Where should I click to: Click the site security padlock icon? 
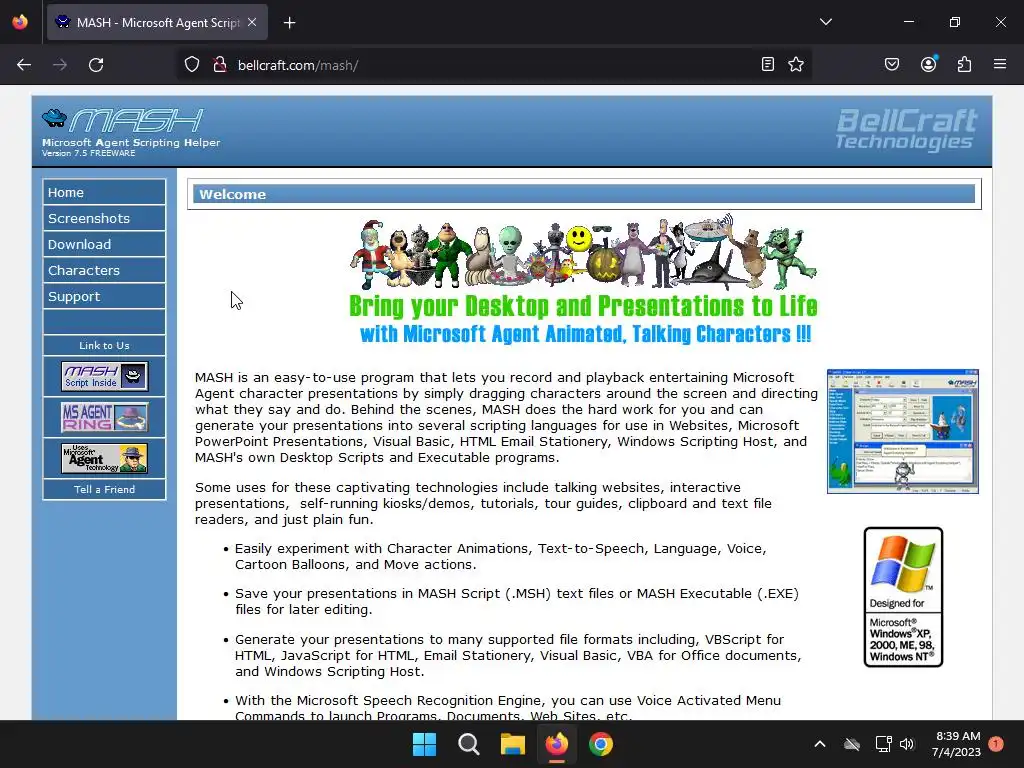220,65
